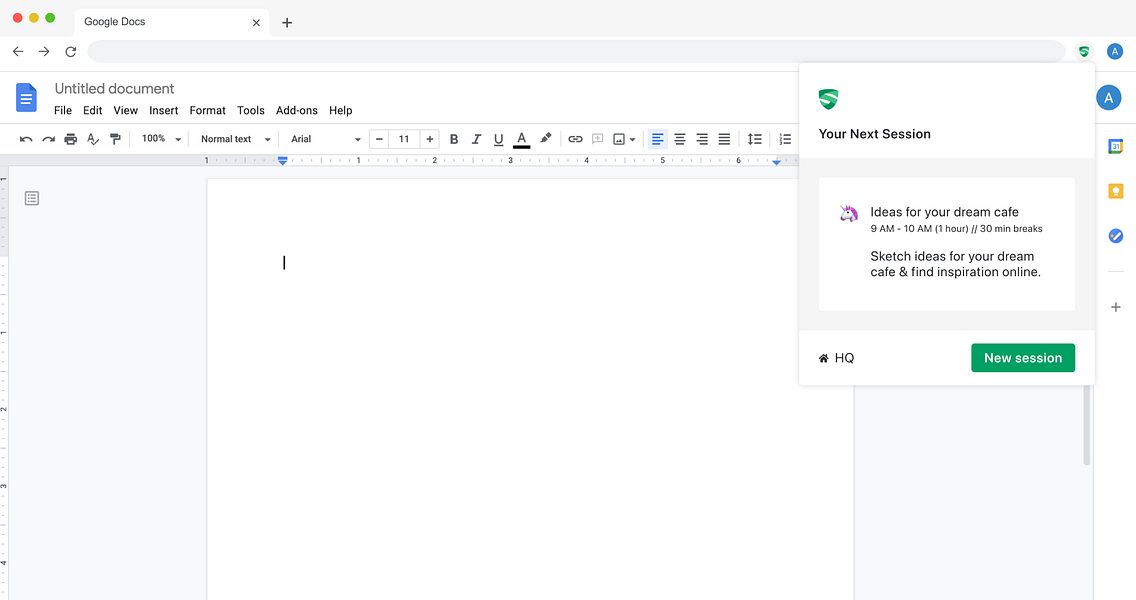Screen dimensions: 1136x600
Task: Open the Google account avatar in Docs
Action: pos(1108,98)
